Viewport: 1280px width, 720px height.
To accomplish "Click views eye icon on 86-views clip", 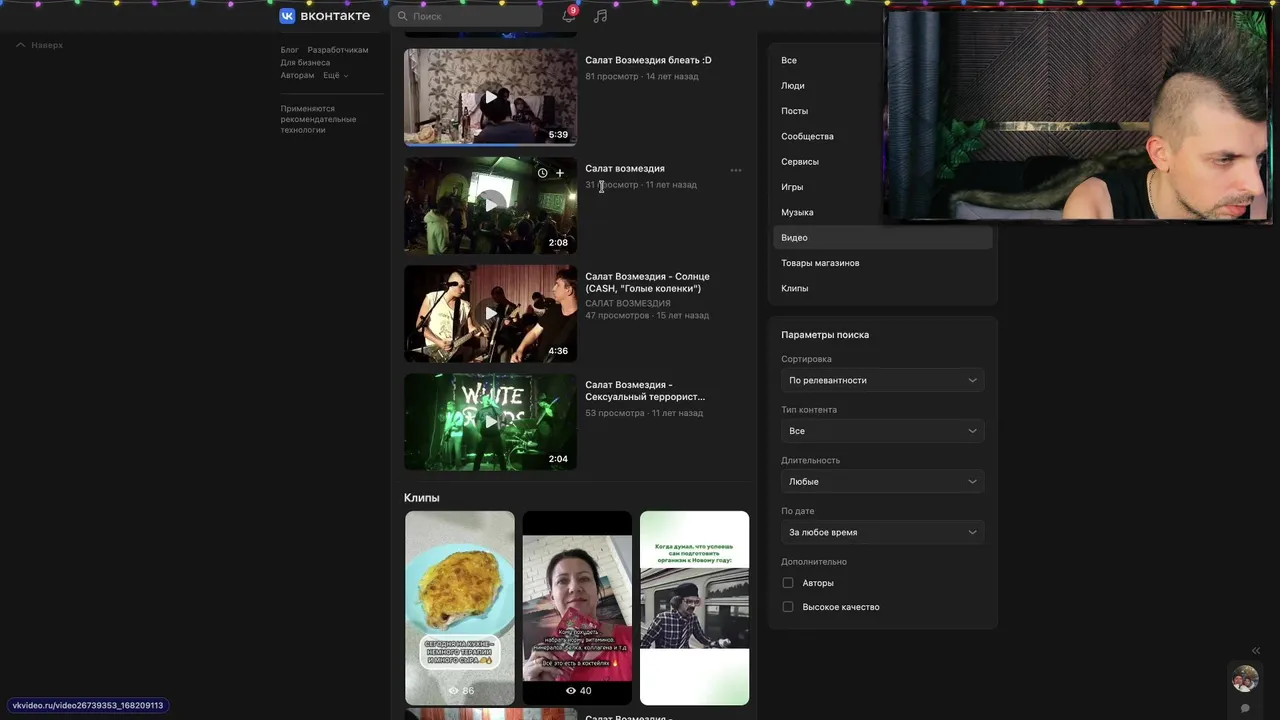I will 453,691.
